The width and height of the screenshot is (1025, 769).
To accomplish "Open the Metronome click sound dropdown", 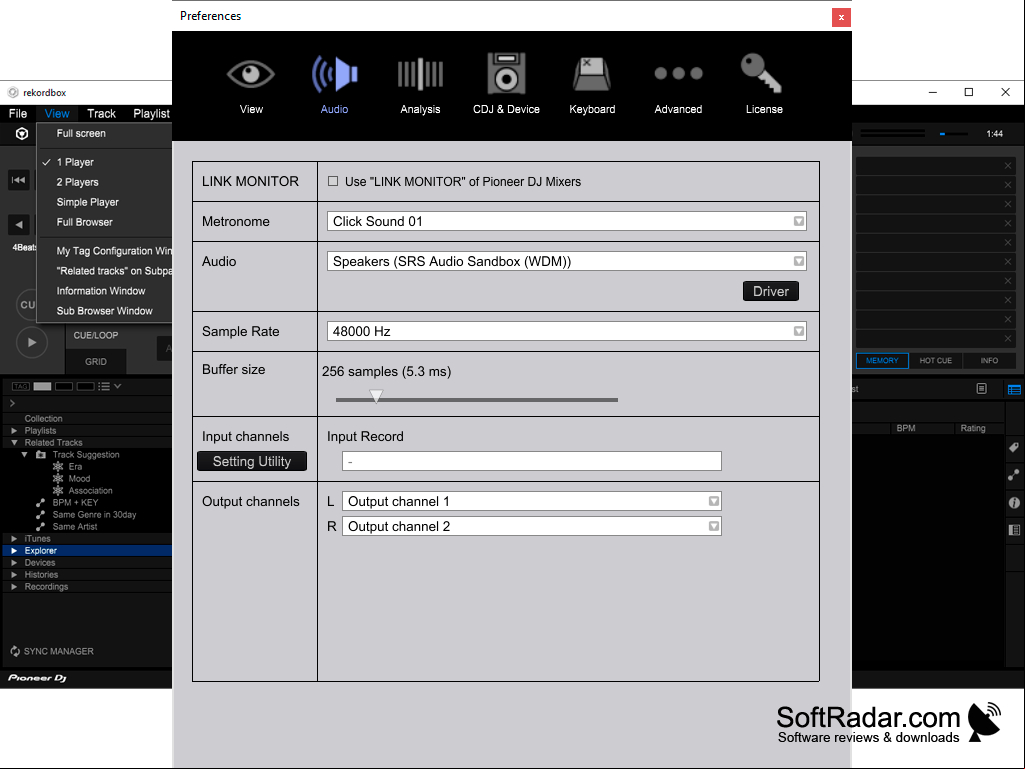I will 567,221.
